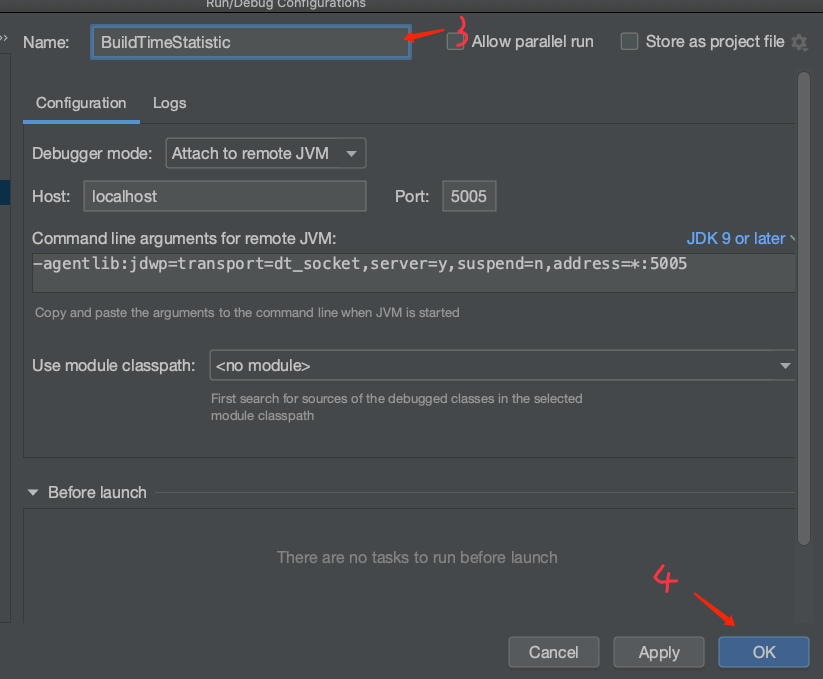Click the remote JVM command line arguments box
The image size is (823, 679).
pyautogui.click(x=414, y=273)
